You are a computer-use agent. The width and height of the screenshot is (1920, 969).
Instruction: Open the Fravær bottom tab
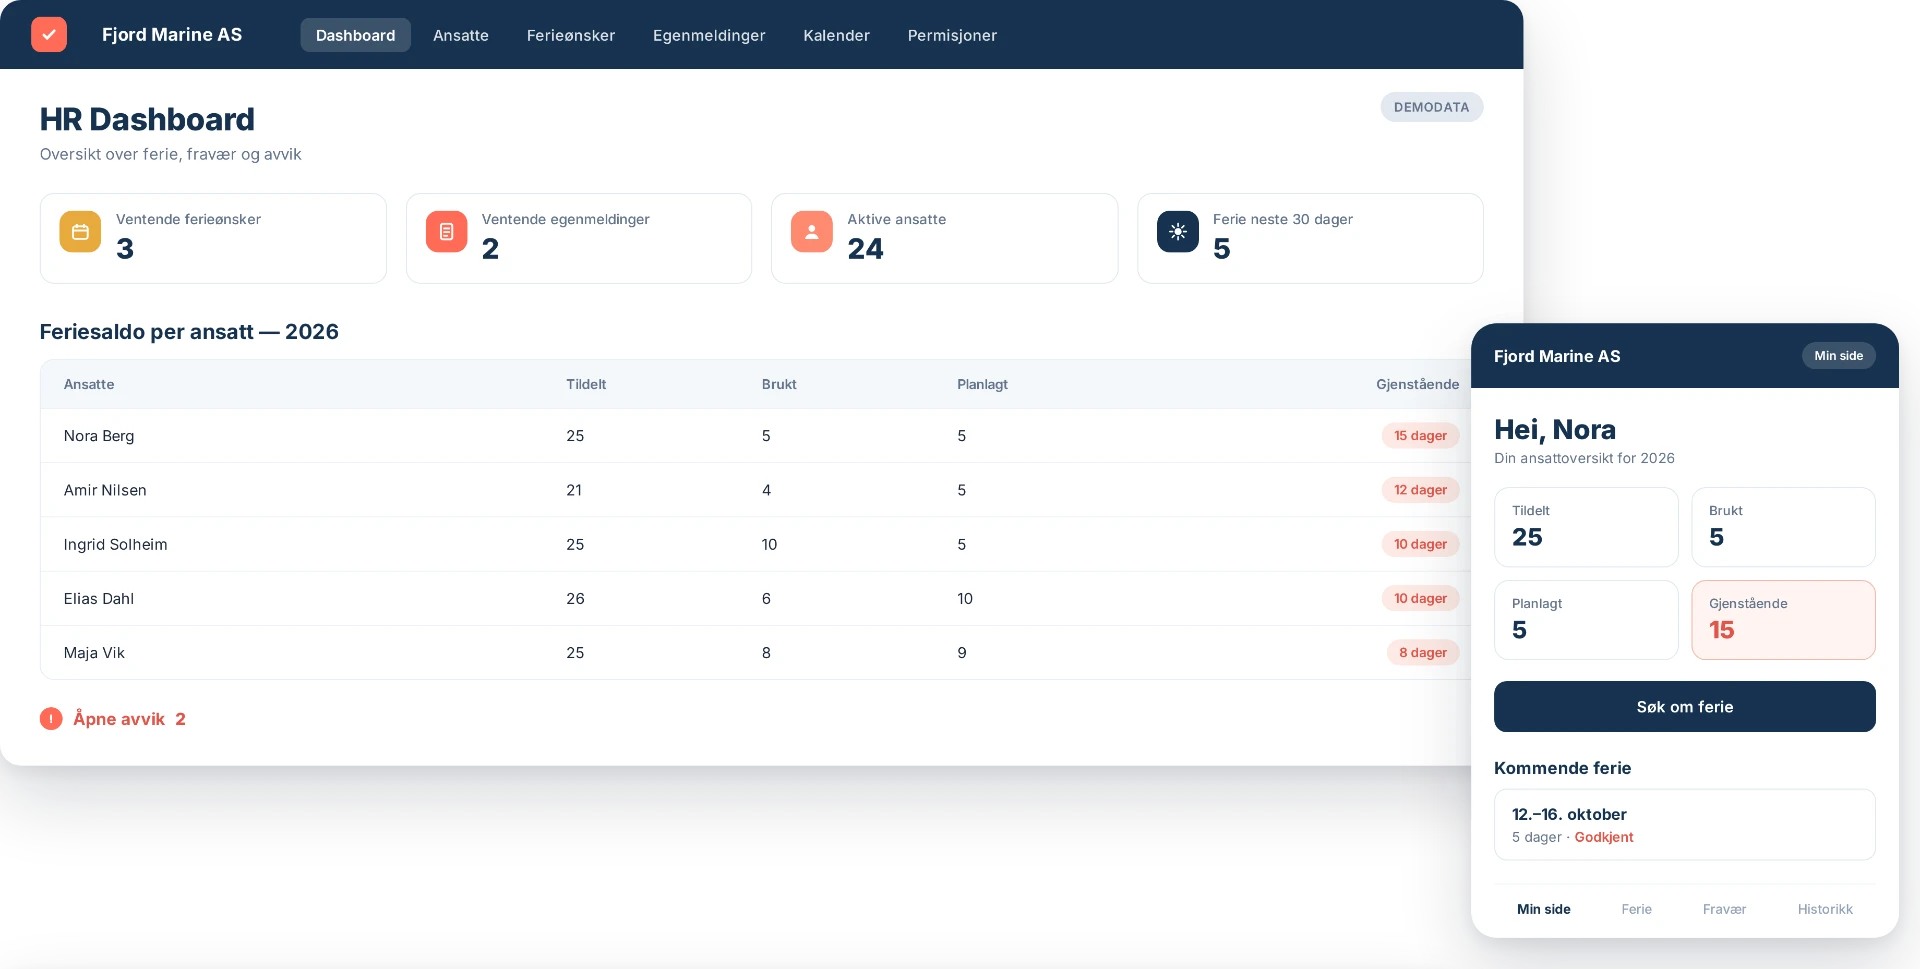coord(1724,909)
